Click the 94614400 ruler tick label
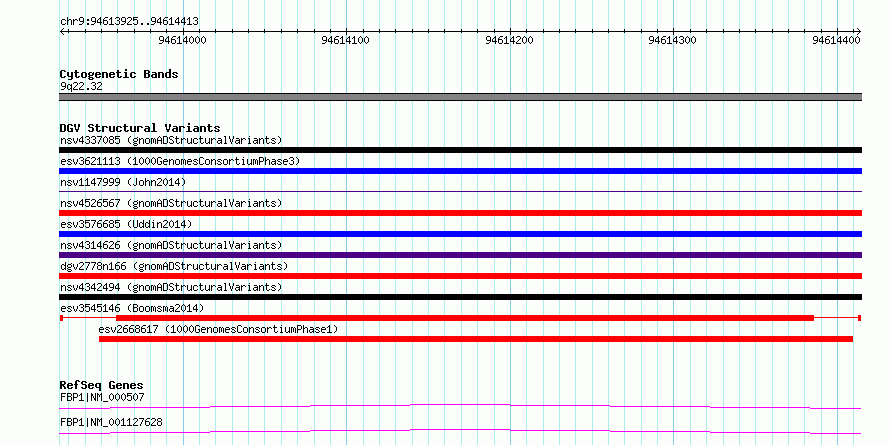Image resolution: width=890 pixels, height=445 pixels. click(x=837, y=40)
